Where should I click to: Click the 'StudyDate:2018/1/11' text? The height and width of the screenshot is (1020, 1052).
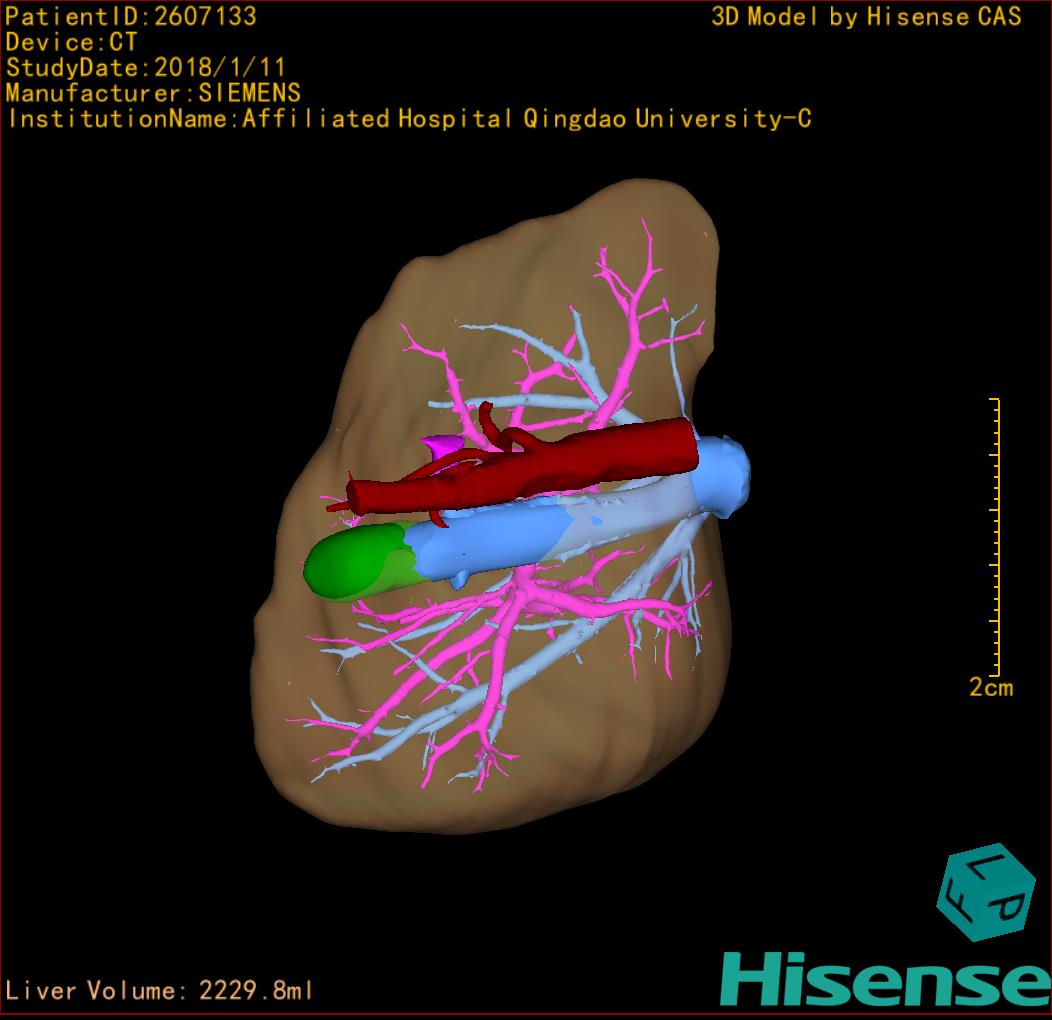[x=146, y=68]
